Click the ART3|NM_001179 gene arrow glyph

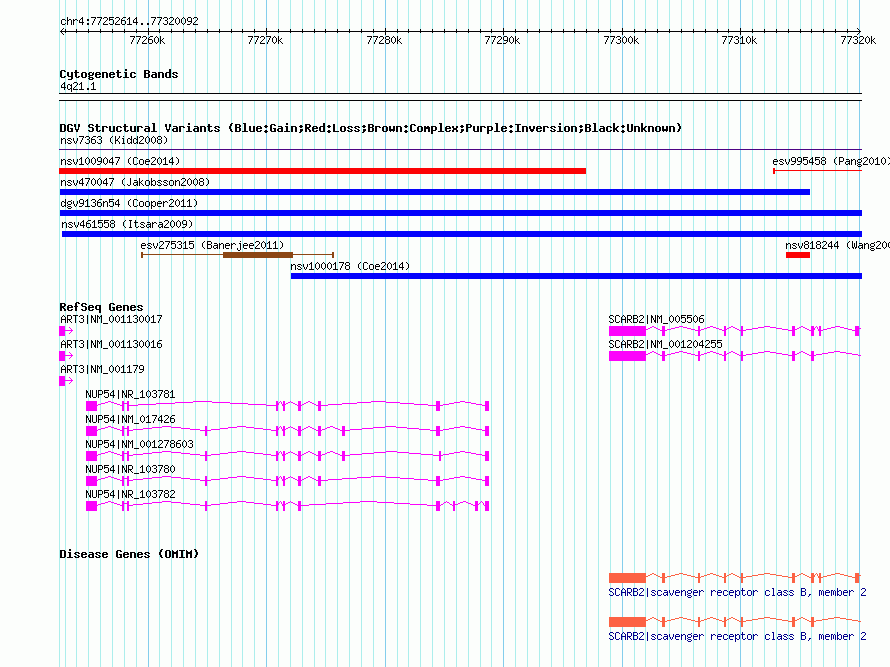[66, 381]
